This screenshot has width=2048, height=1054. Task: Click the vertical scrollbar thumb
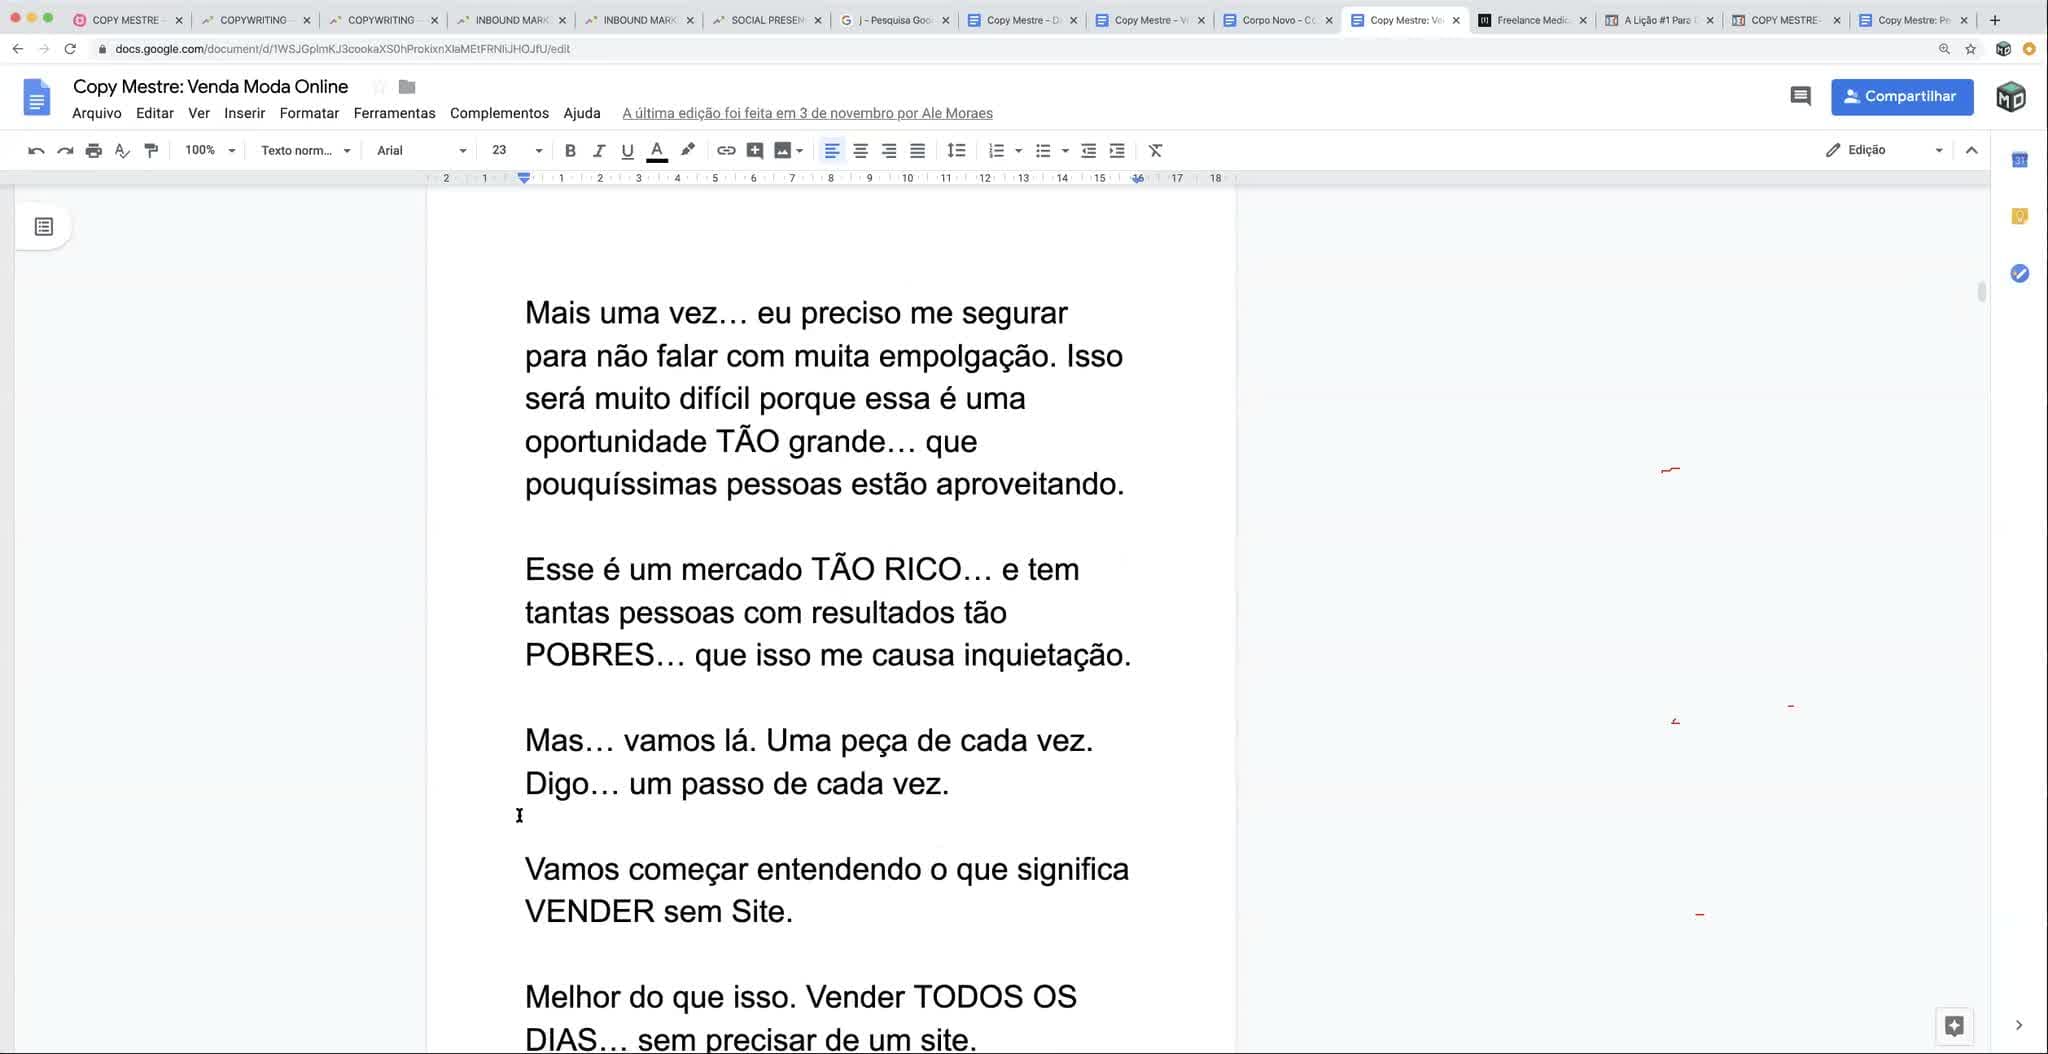click(1981, 291)
